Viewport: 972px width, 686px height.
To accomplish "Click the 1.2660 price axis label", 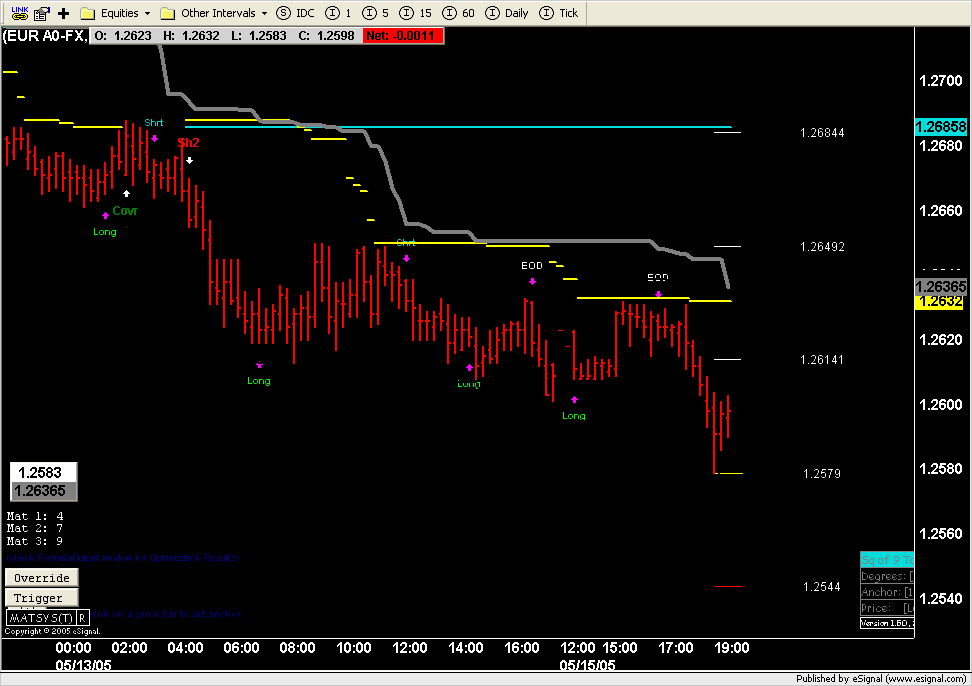I will (x=940, y=211).
